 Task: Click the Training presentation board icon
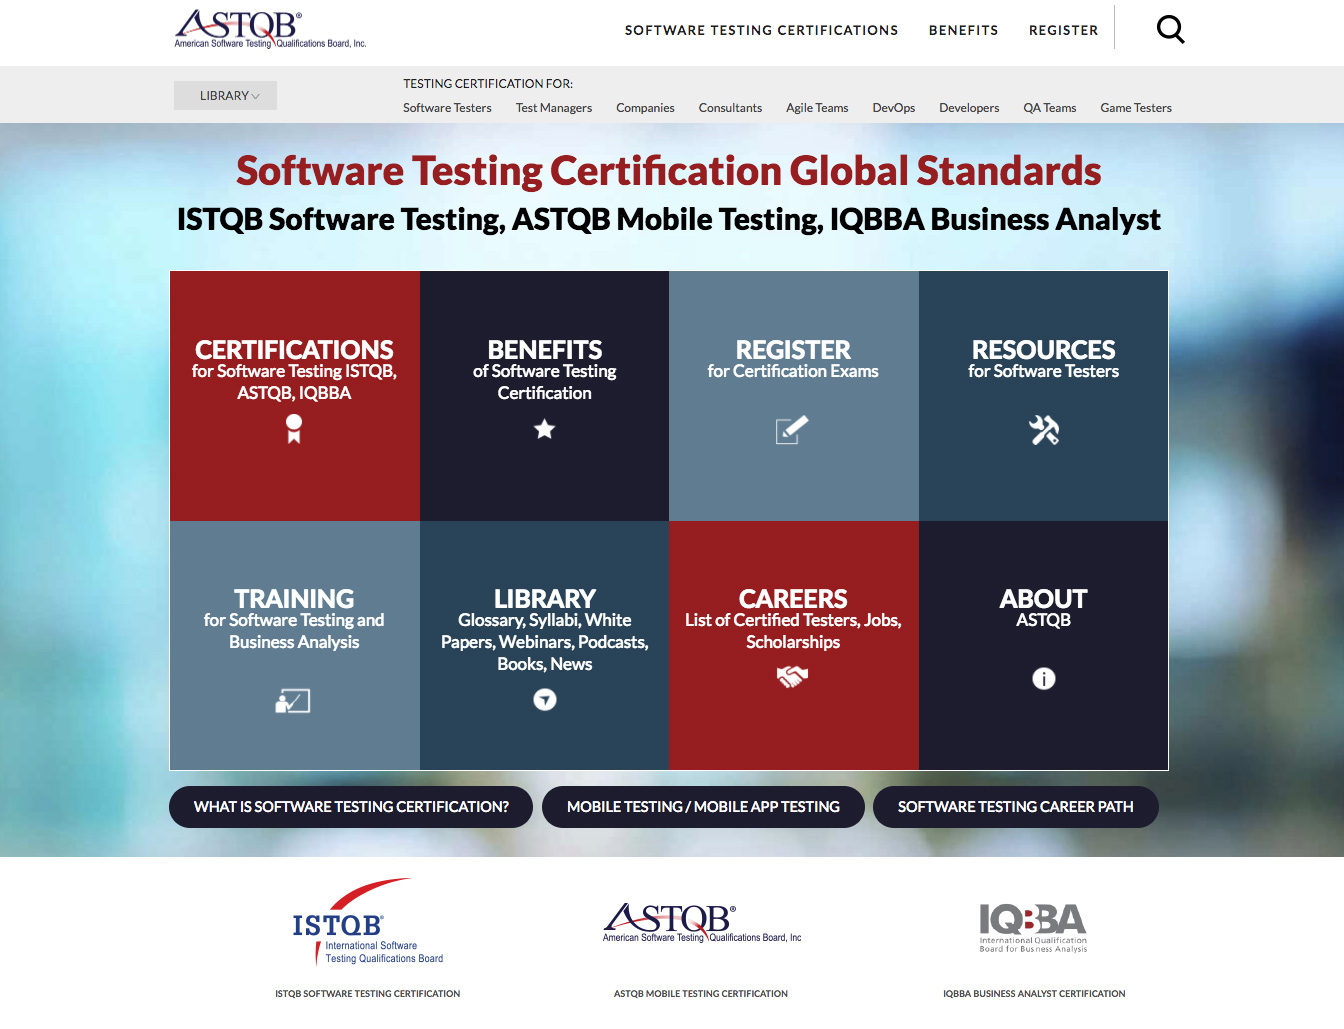click(293, 701)
